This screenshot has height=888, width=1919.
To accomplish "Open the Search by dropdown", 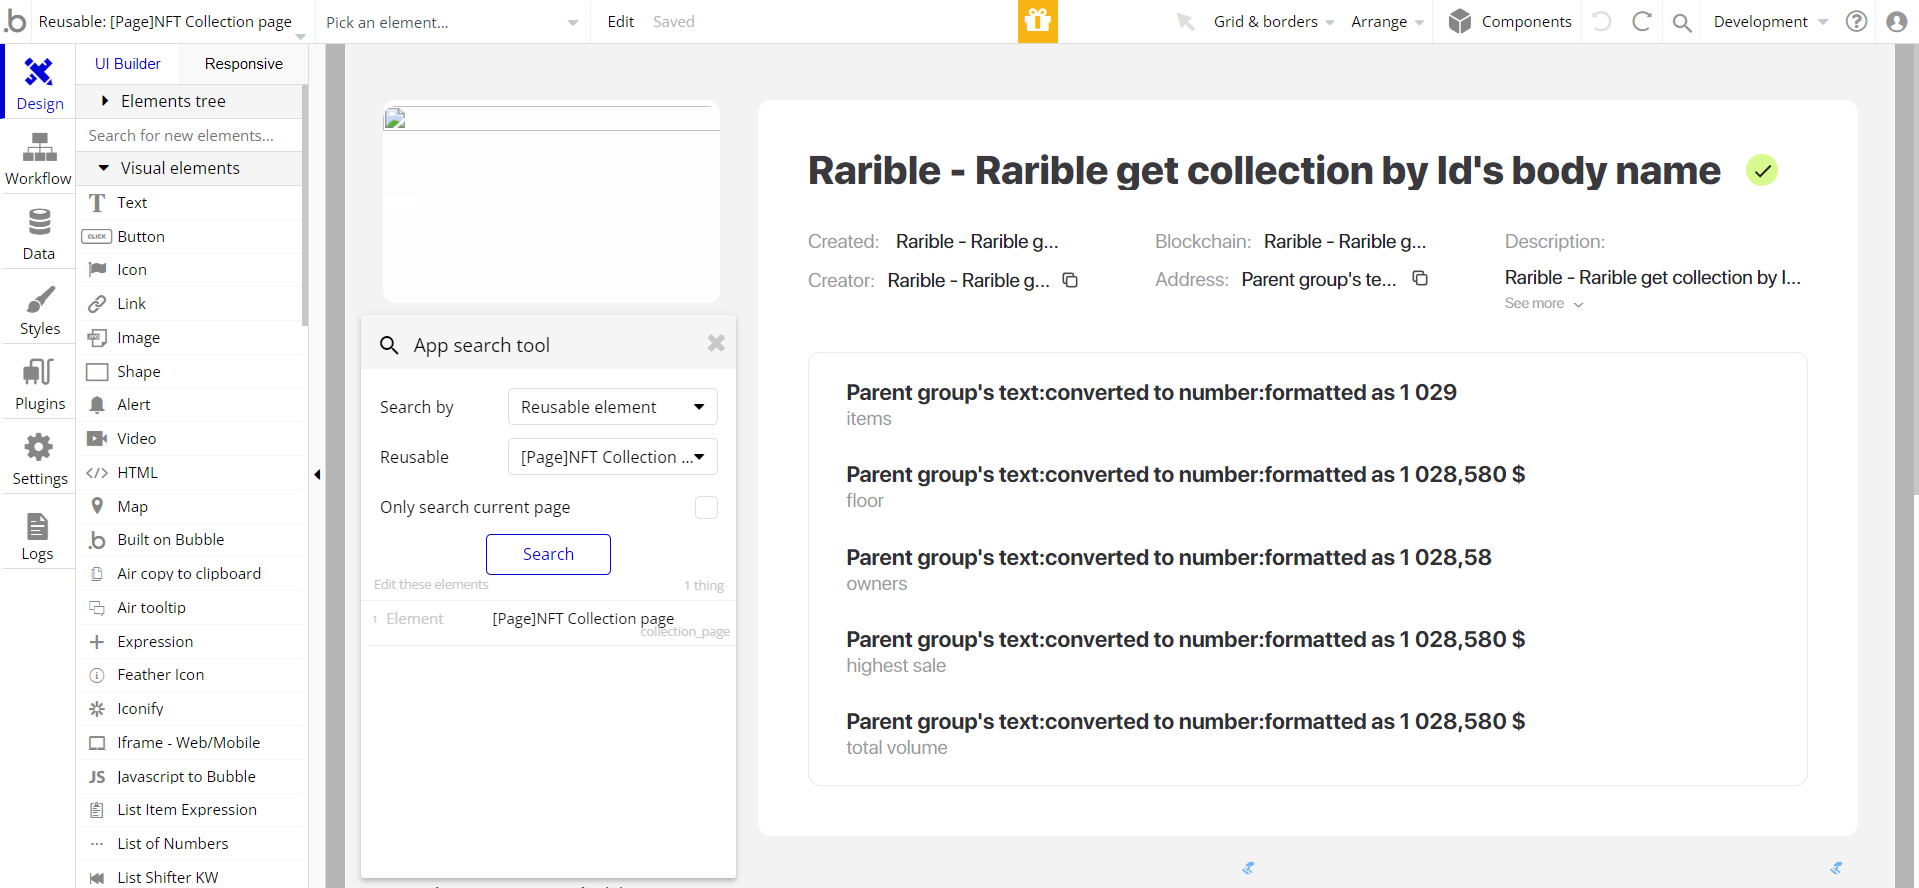I will click(x=612, y=407).
